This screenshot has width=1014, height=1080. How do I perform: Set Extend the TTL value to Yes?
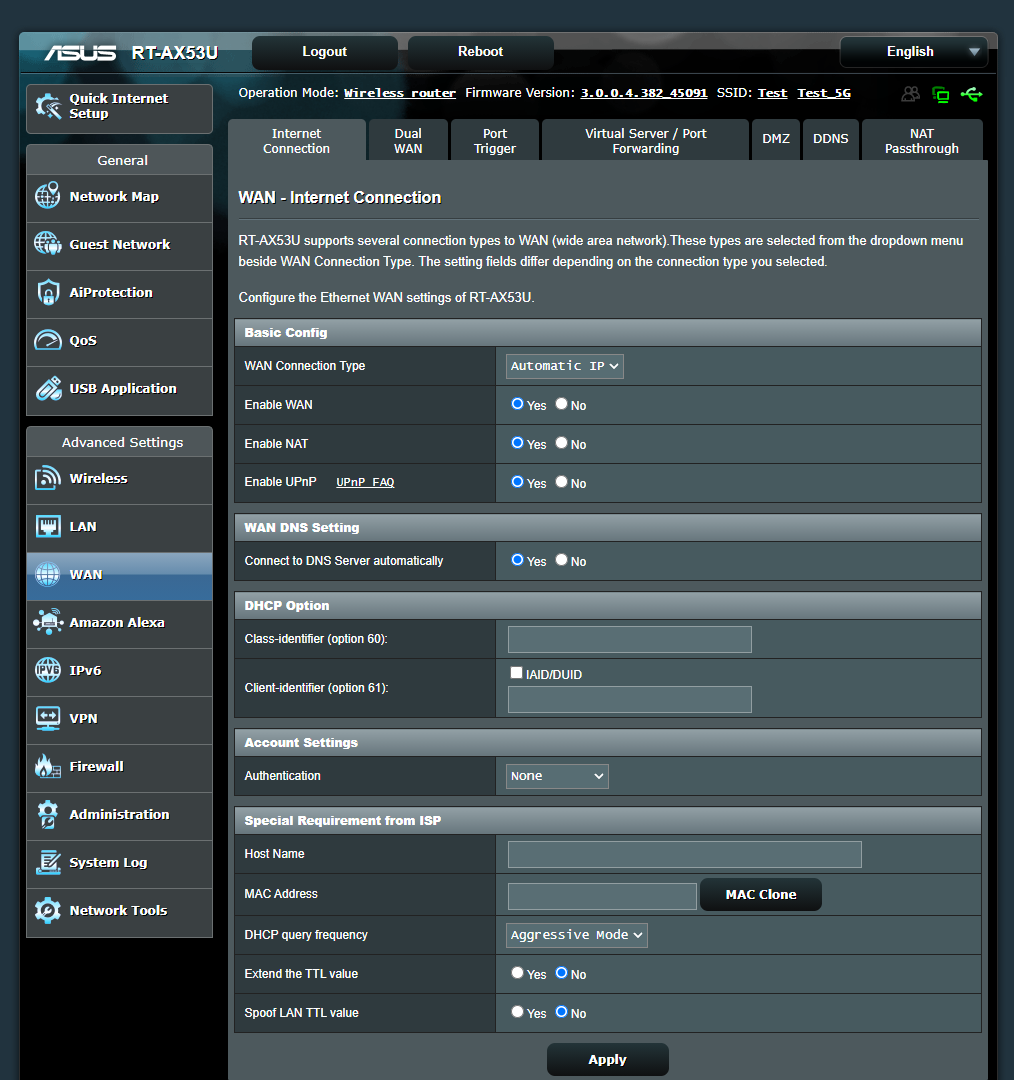click(517, 973)
